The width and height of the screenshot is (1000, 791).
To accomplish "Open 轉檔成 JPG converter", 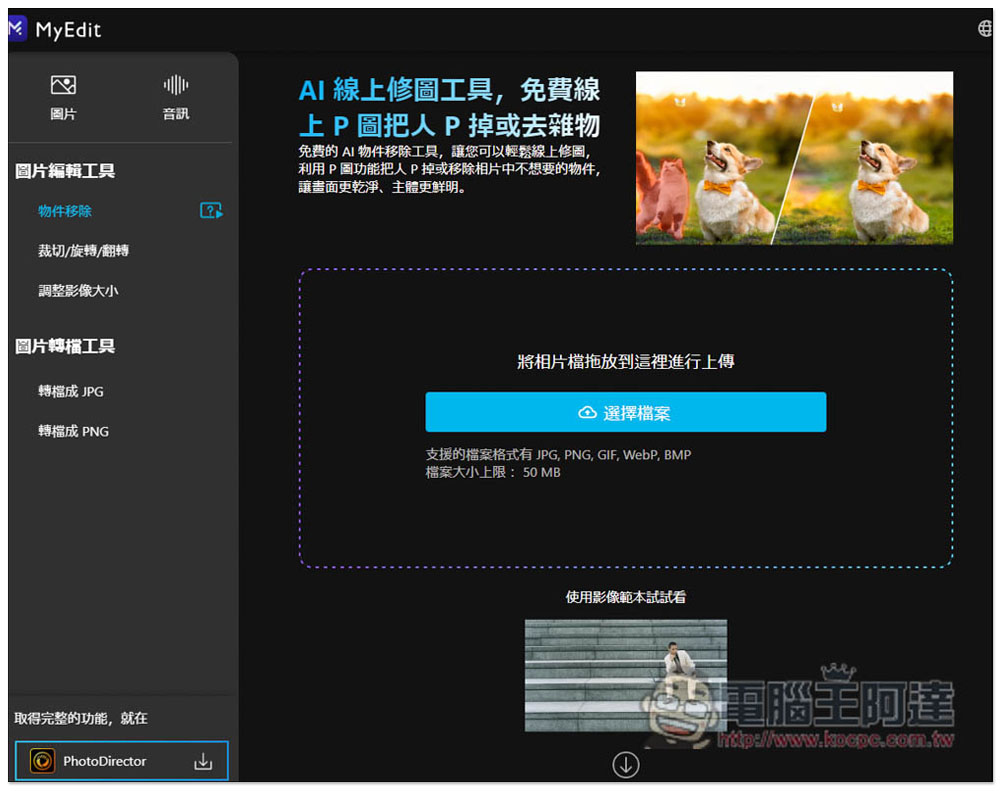I will pos(71,392).
